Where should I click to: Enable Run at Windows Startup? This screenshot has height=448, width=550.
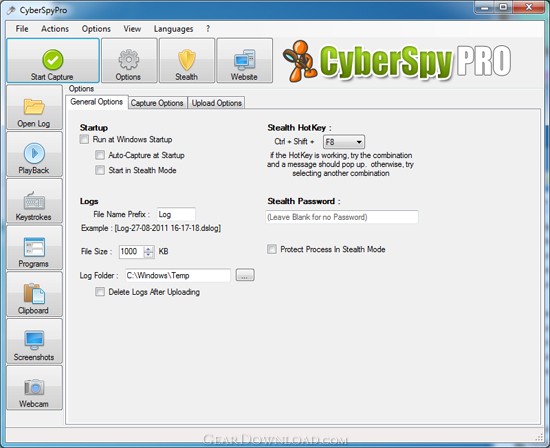(84, 139)
